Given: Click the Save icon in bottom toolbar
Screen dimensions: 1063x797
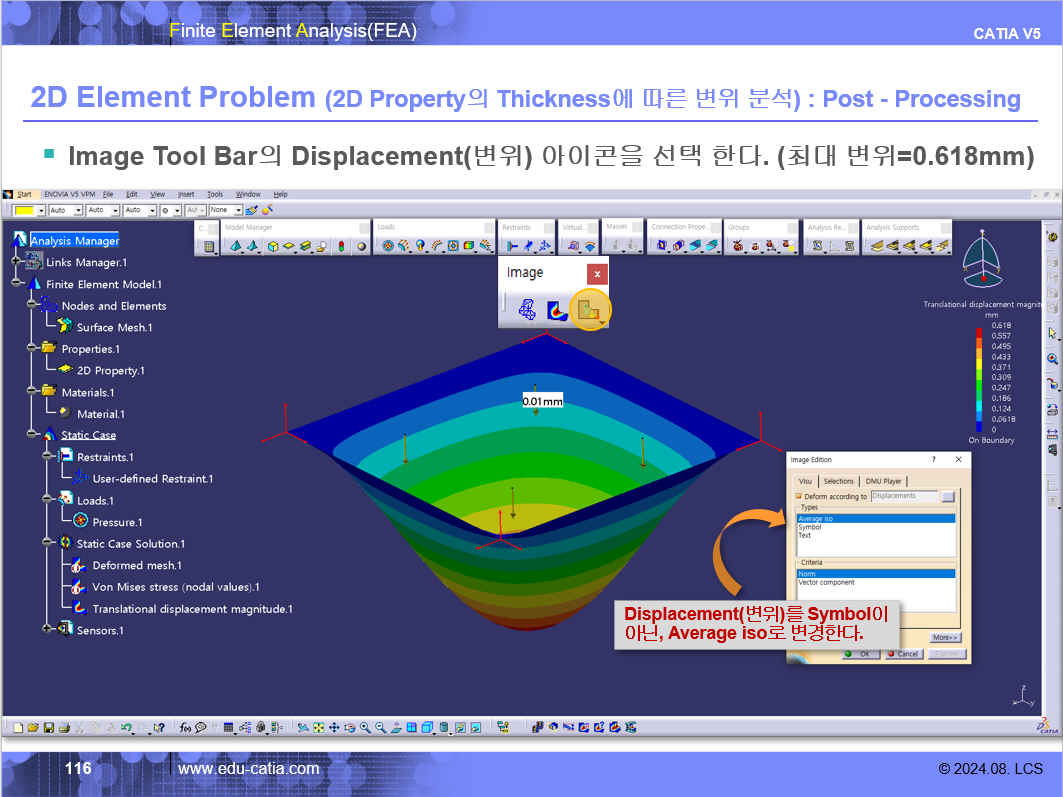Looking at the screenshot, I should [48, 728].
